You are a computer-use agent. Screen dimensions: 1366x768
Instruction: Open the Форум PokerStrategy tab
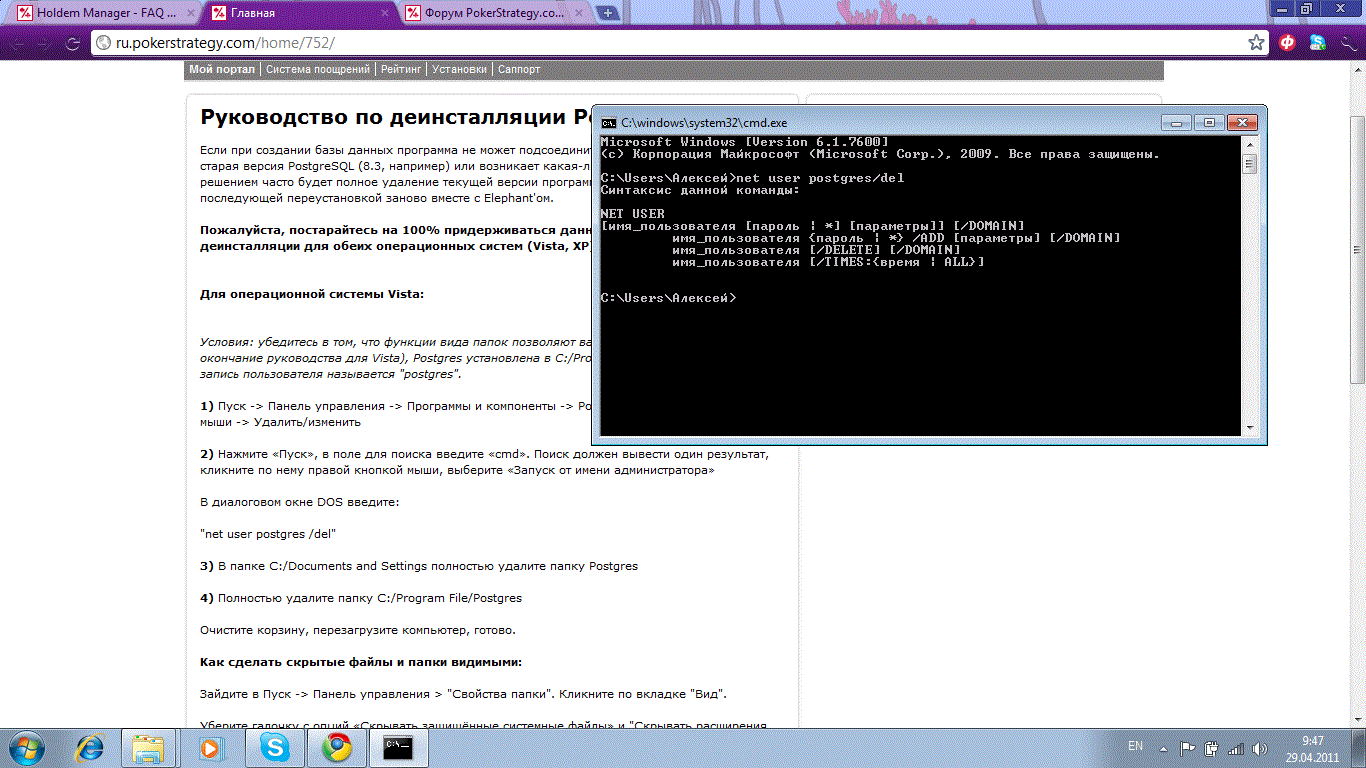497,13
